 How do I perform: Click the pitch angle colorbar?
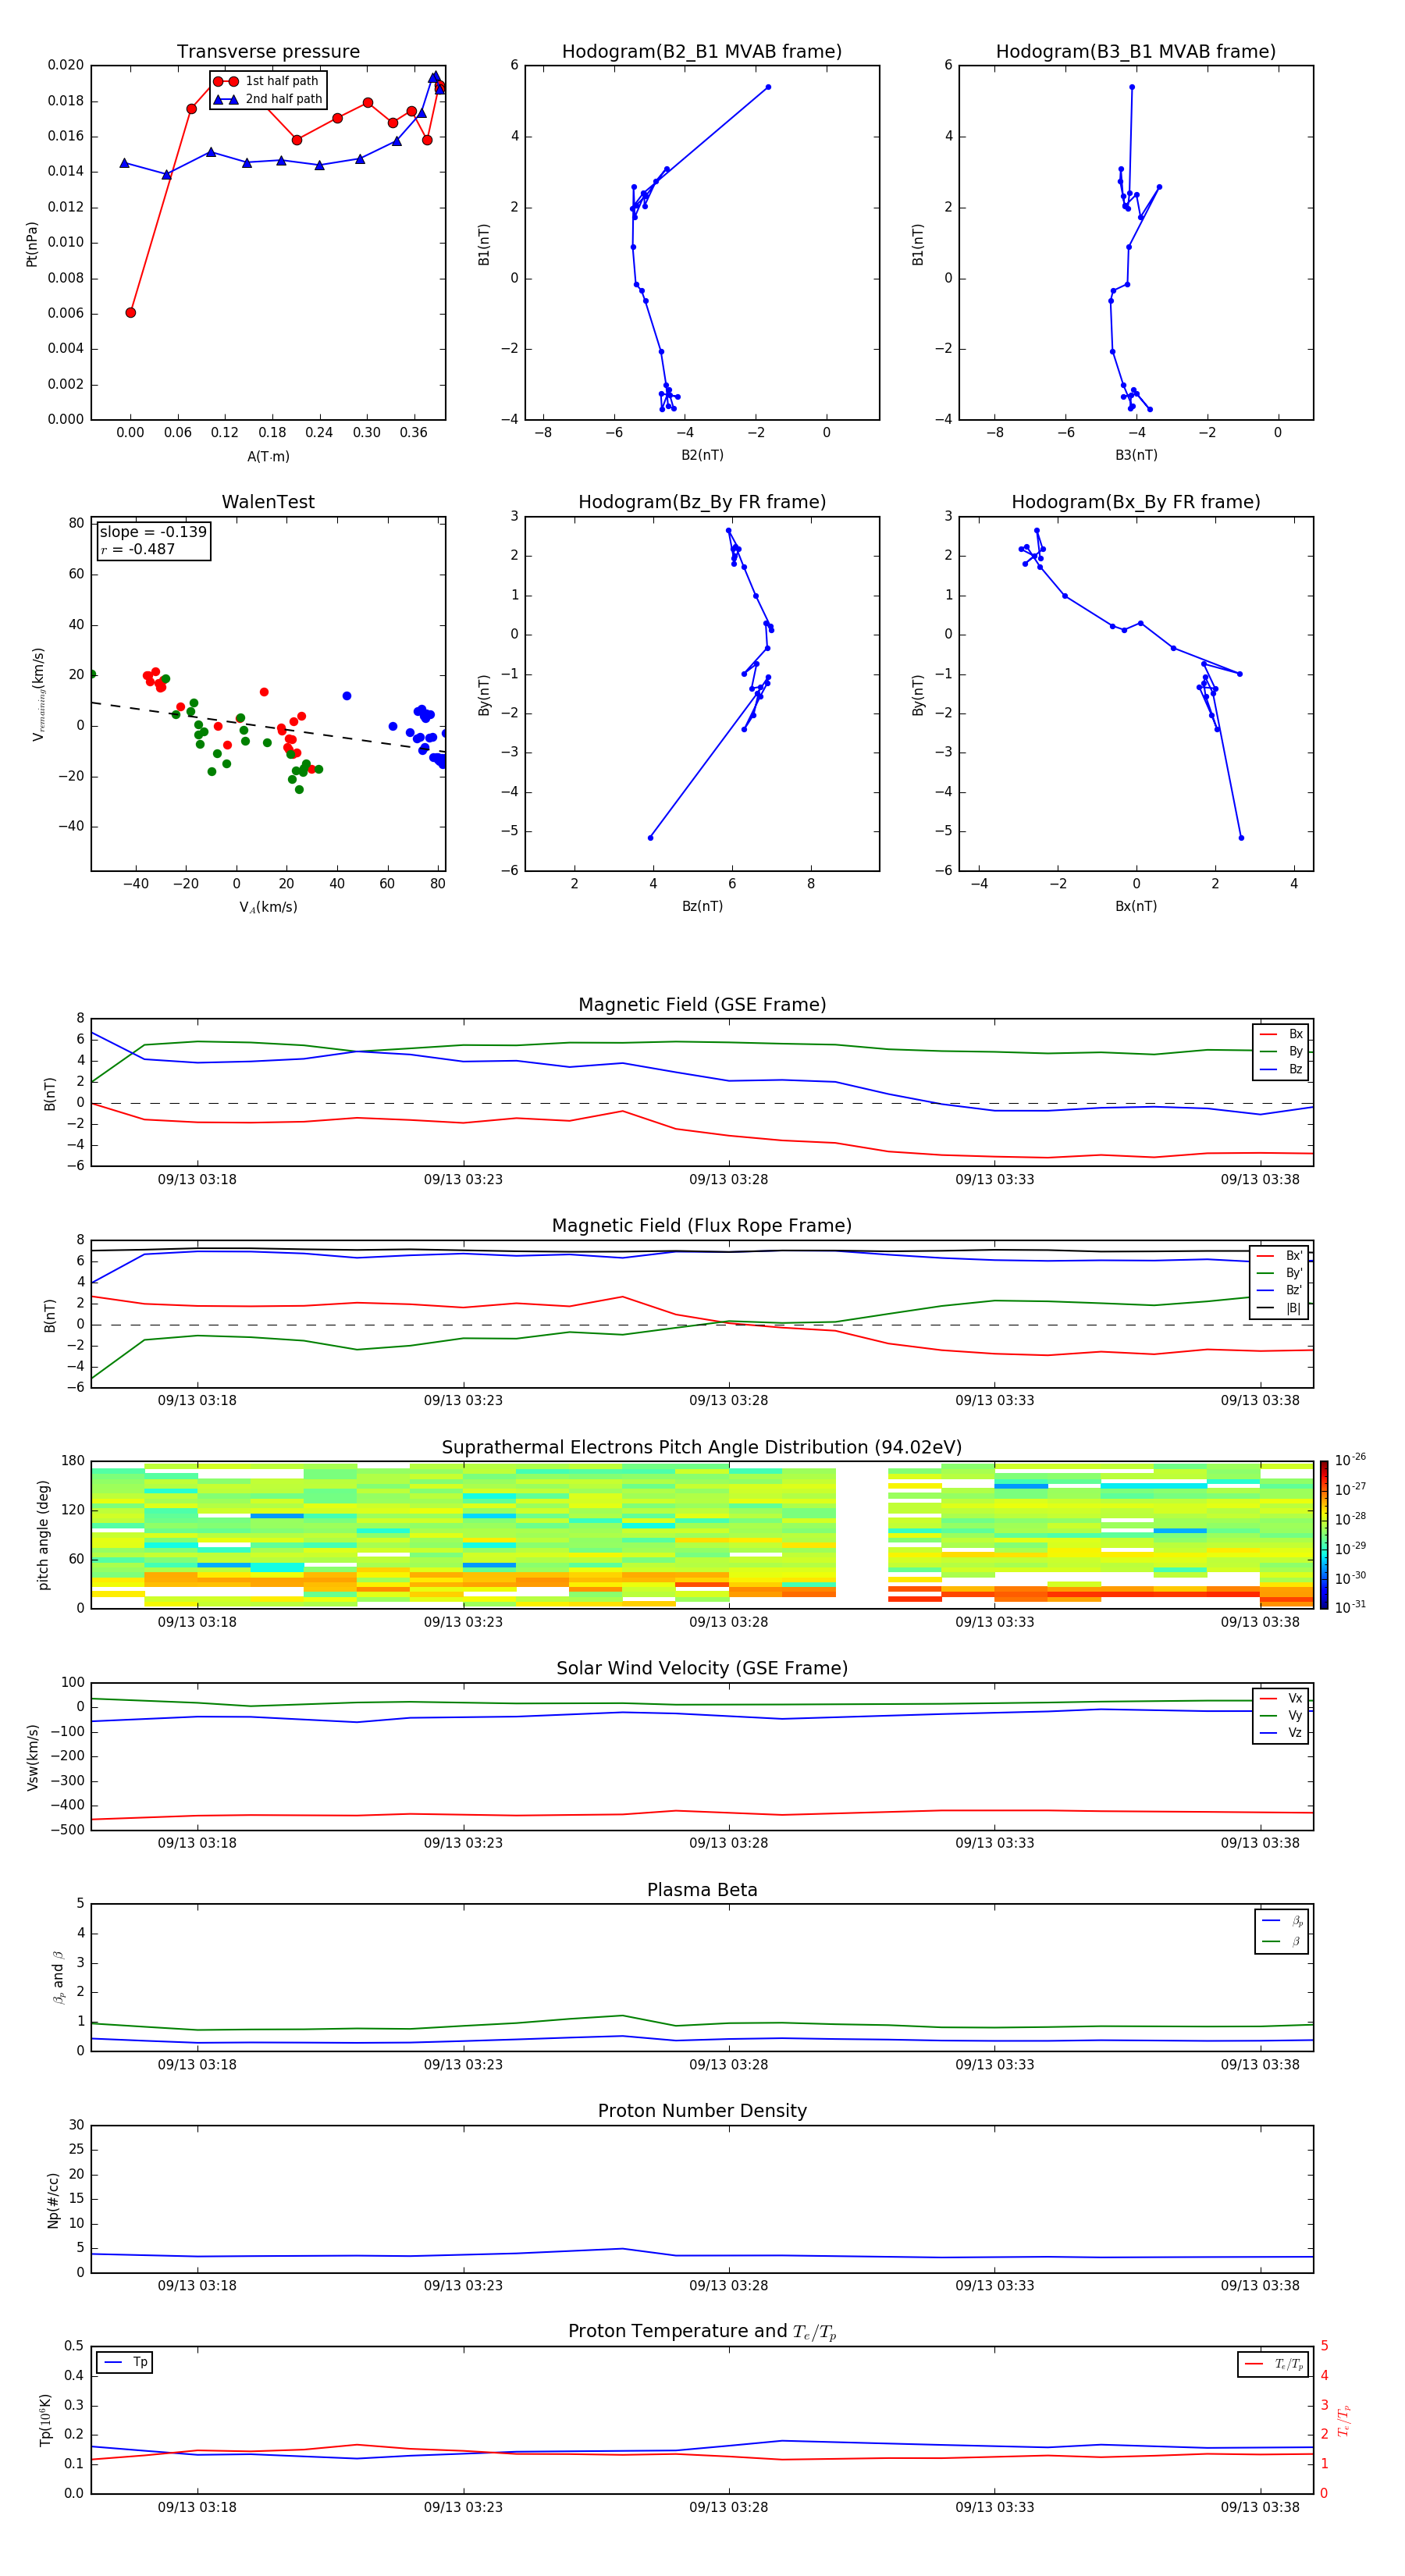[x=1324, y=1535]
